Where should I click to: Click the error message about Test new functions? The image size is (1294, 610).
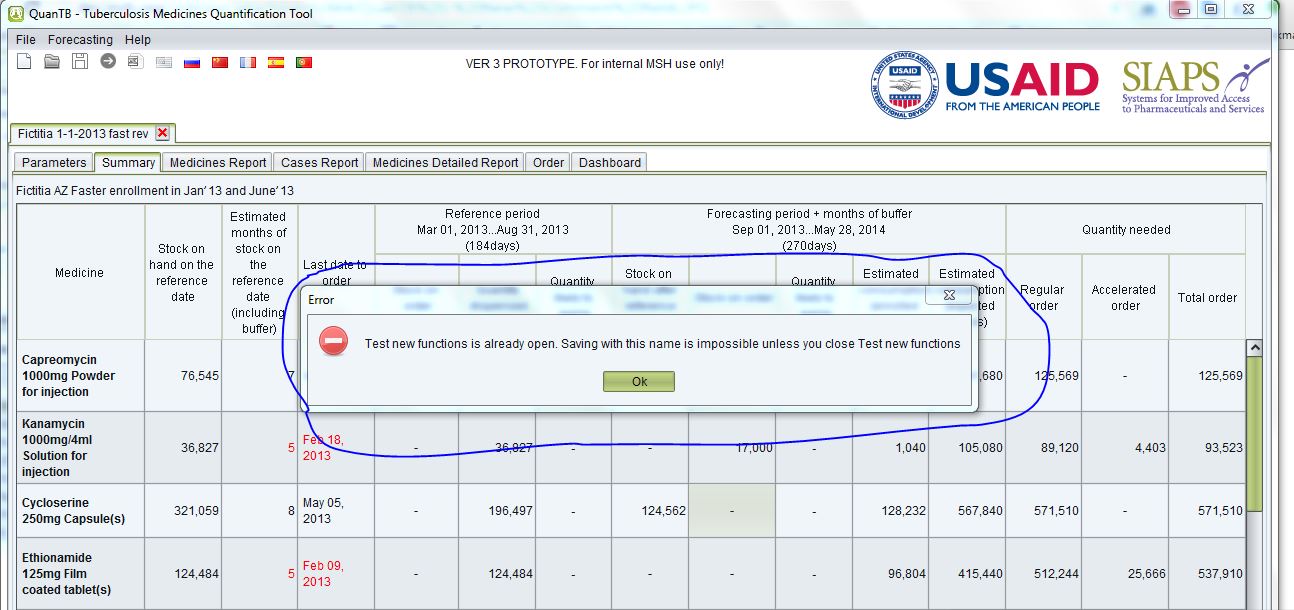click(x=662, y=344)
